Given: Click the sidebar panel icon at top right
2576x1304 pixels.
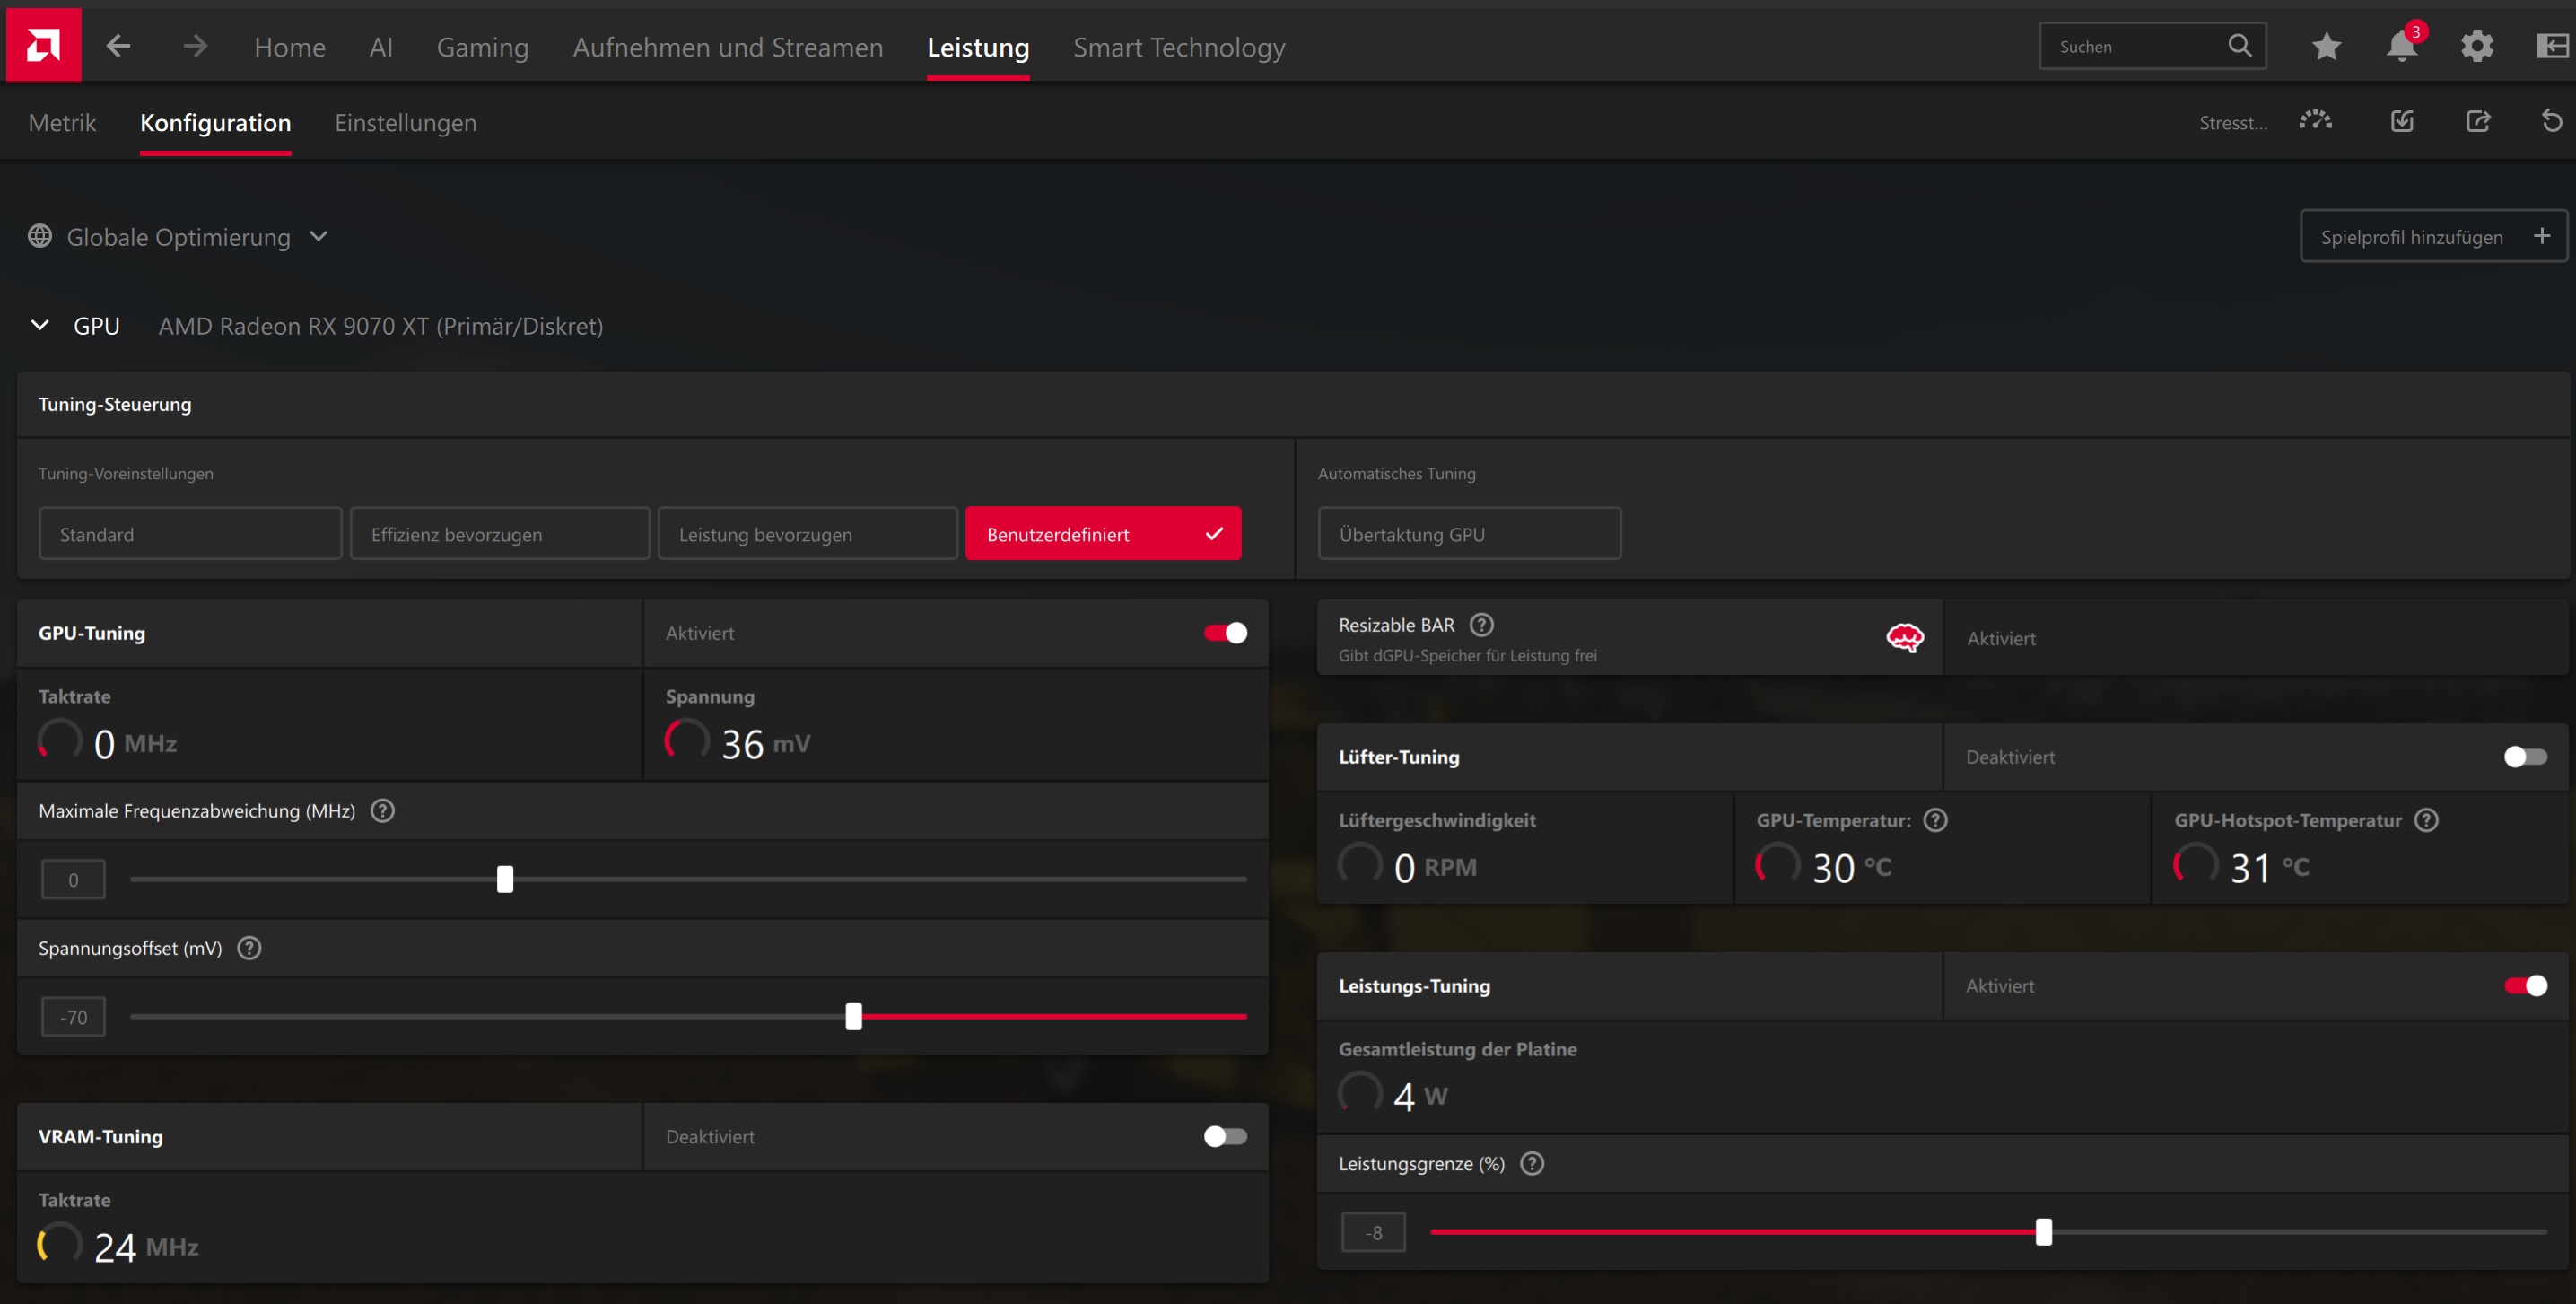Looking at the screenshot, I should point(2552,46).
